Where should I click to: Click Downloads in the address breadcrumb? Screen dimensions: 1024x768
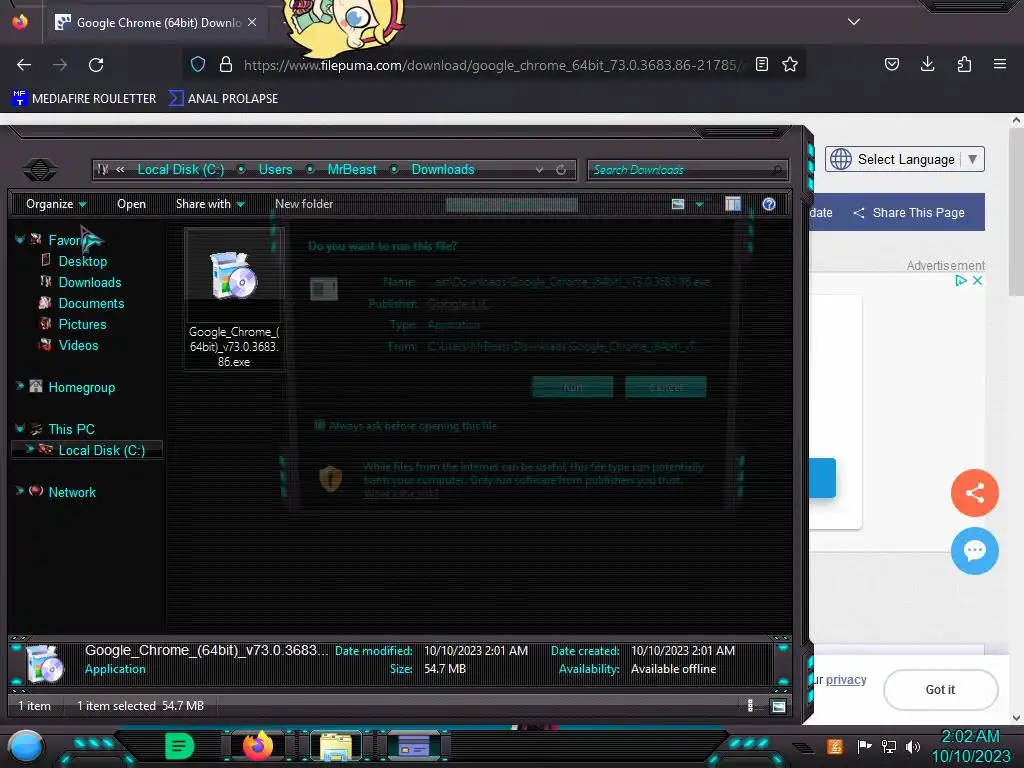click(443, 169)
